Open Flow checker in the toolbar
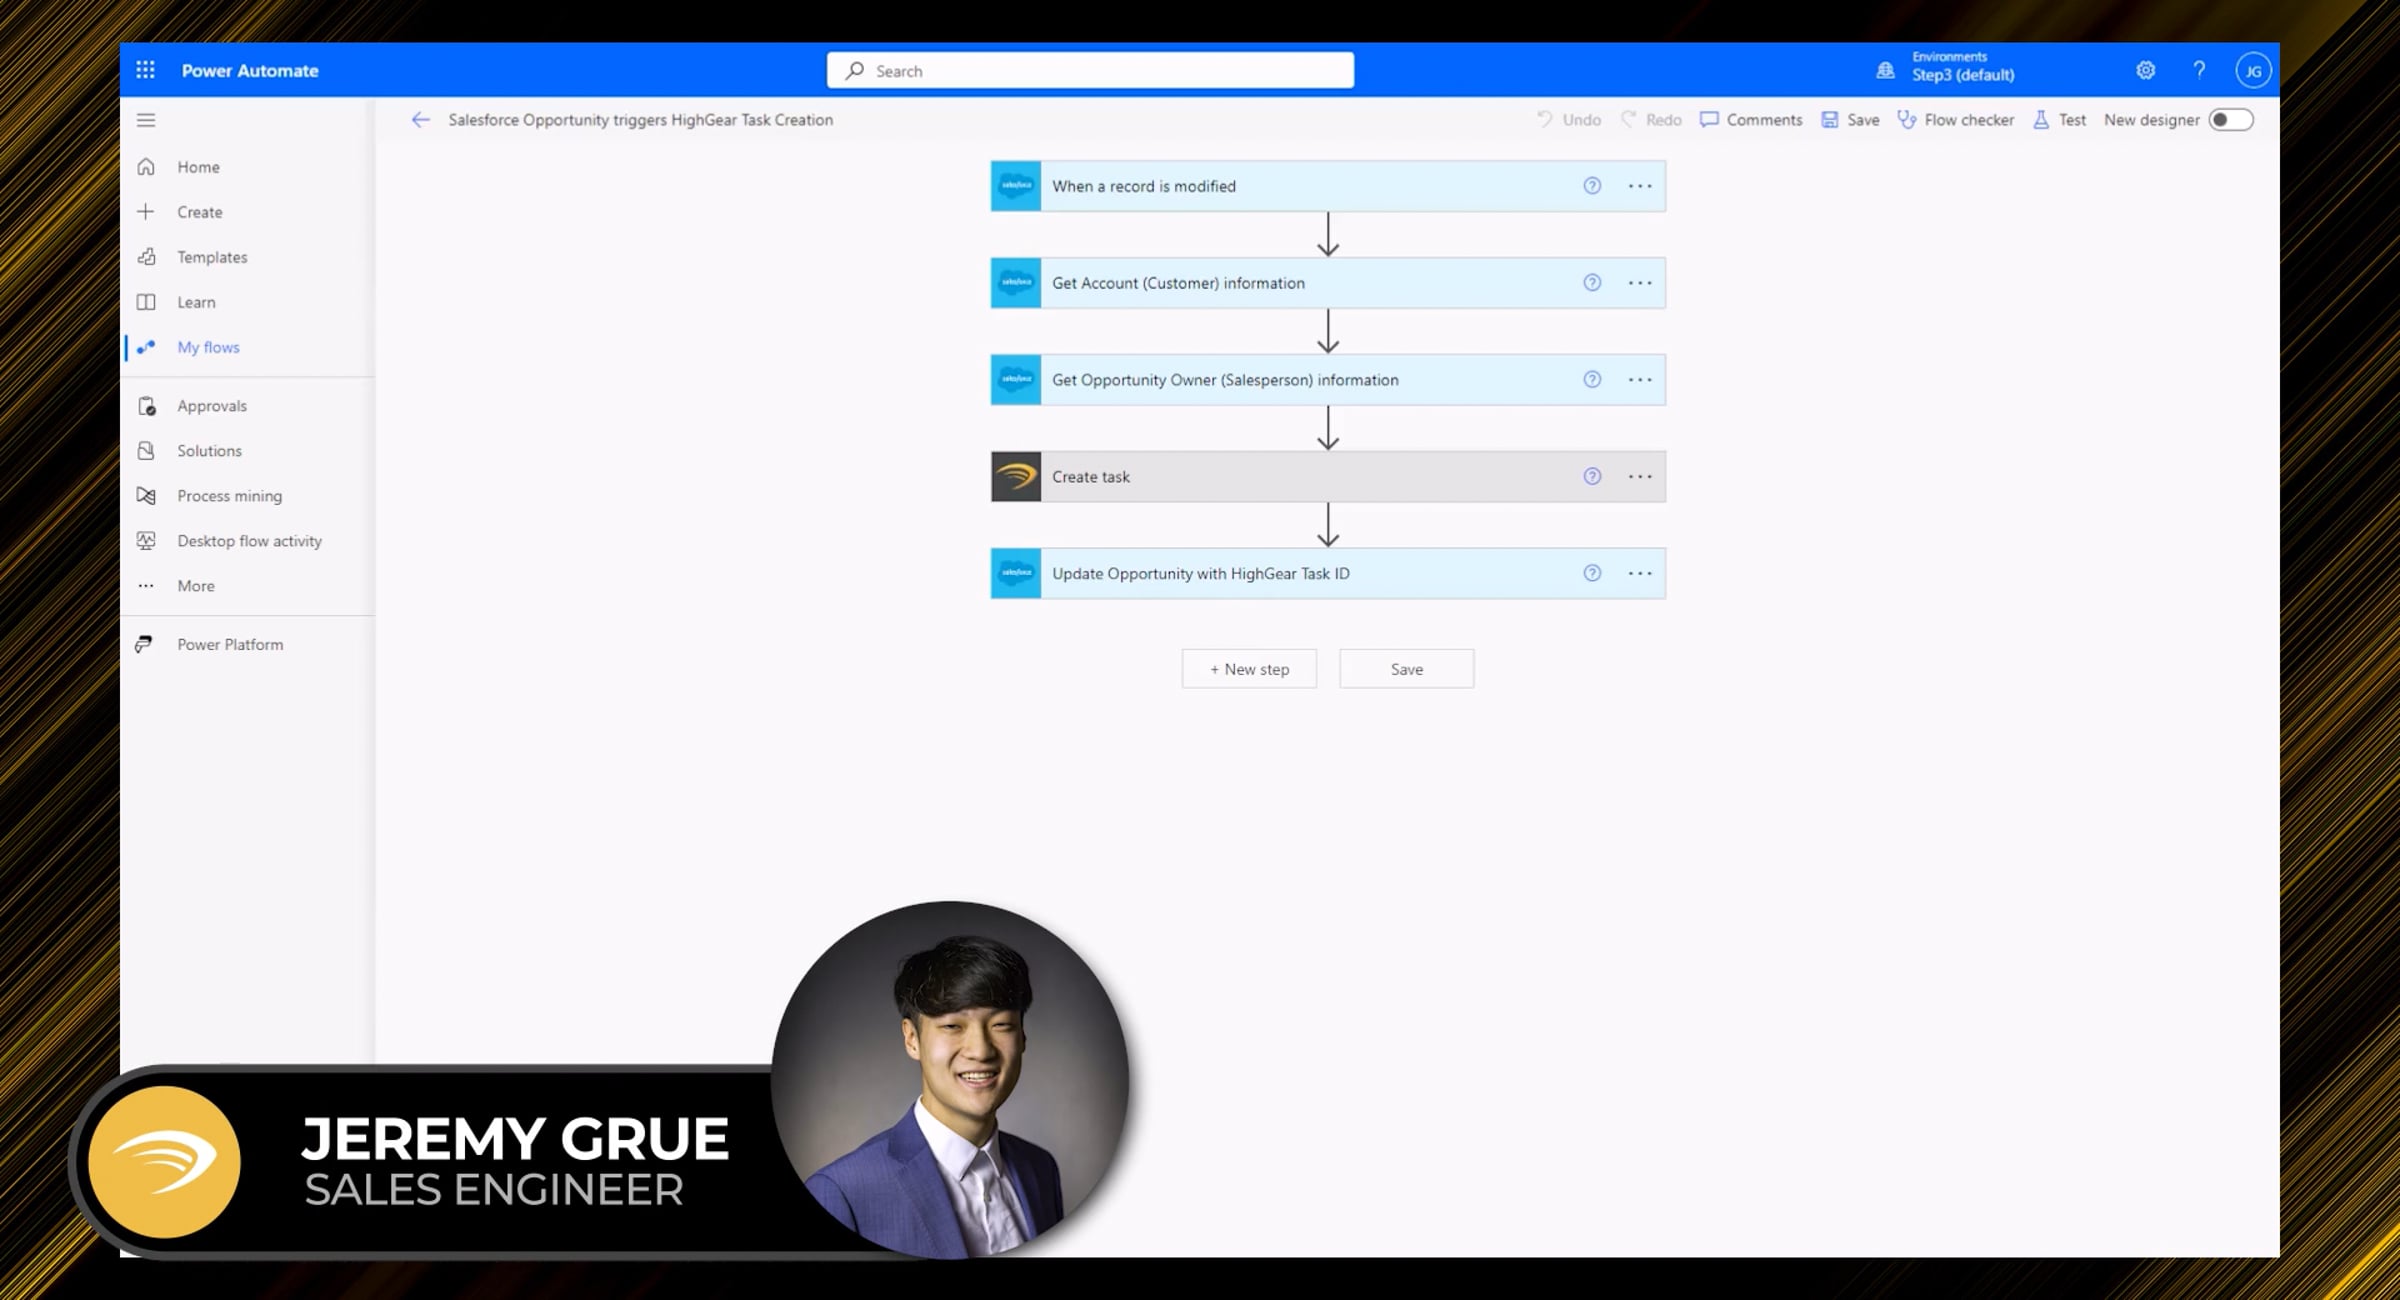2400x1300 pixels. pos(1956,120)
